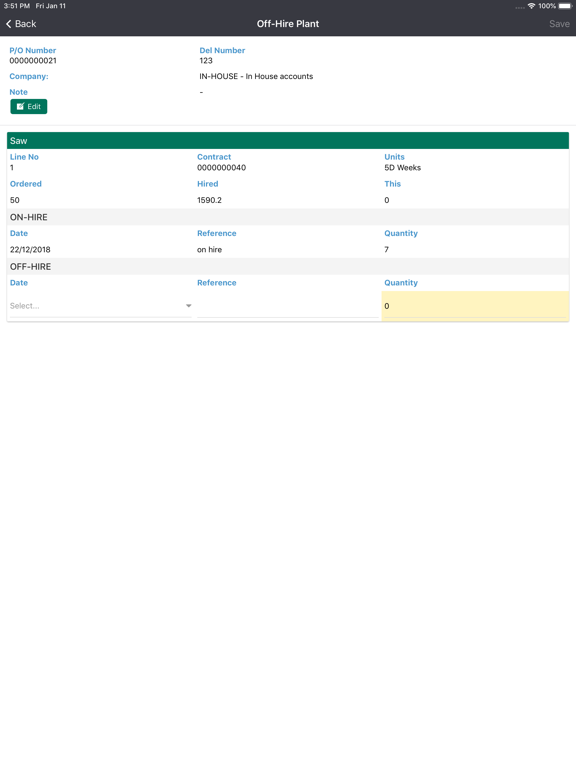Go back using the Back chevron
Viewport: 576px width, 768px height.
point(21,24)
